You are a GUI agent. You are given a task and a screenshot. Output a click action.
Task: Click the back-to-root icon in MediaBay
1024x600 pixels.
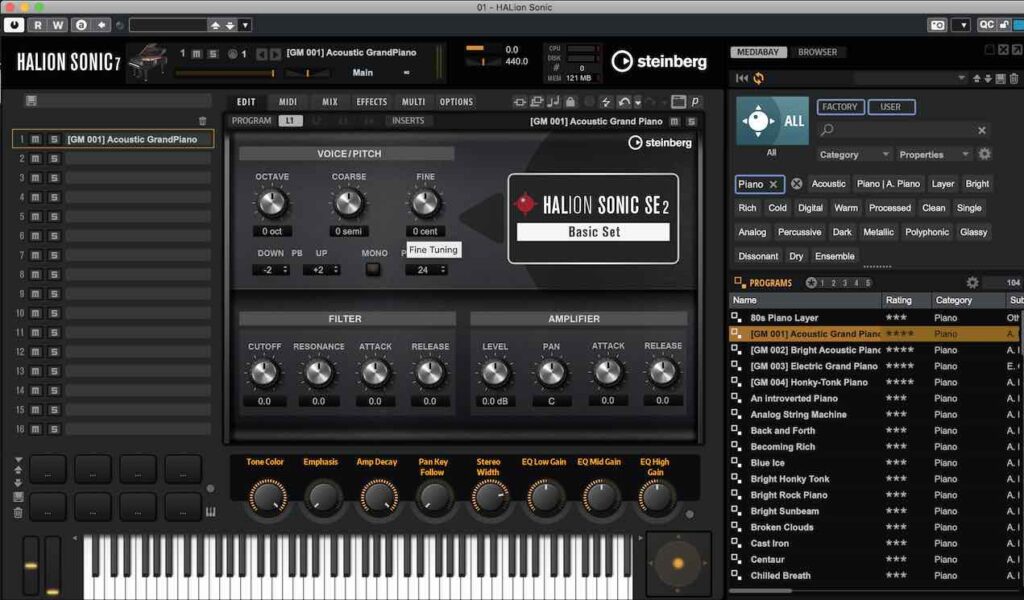(741, 77)
